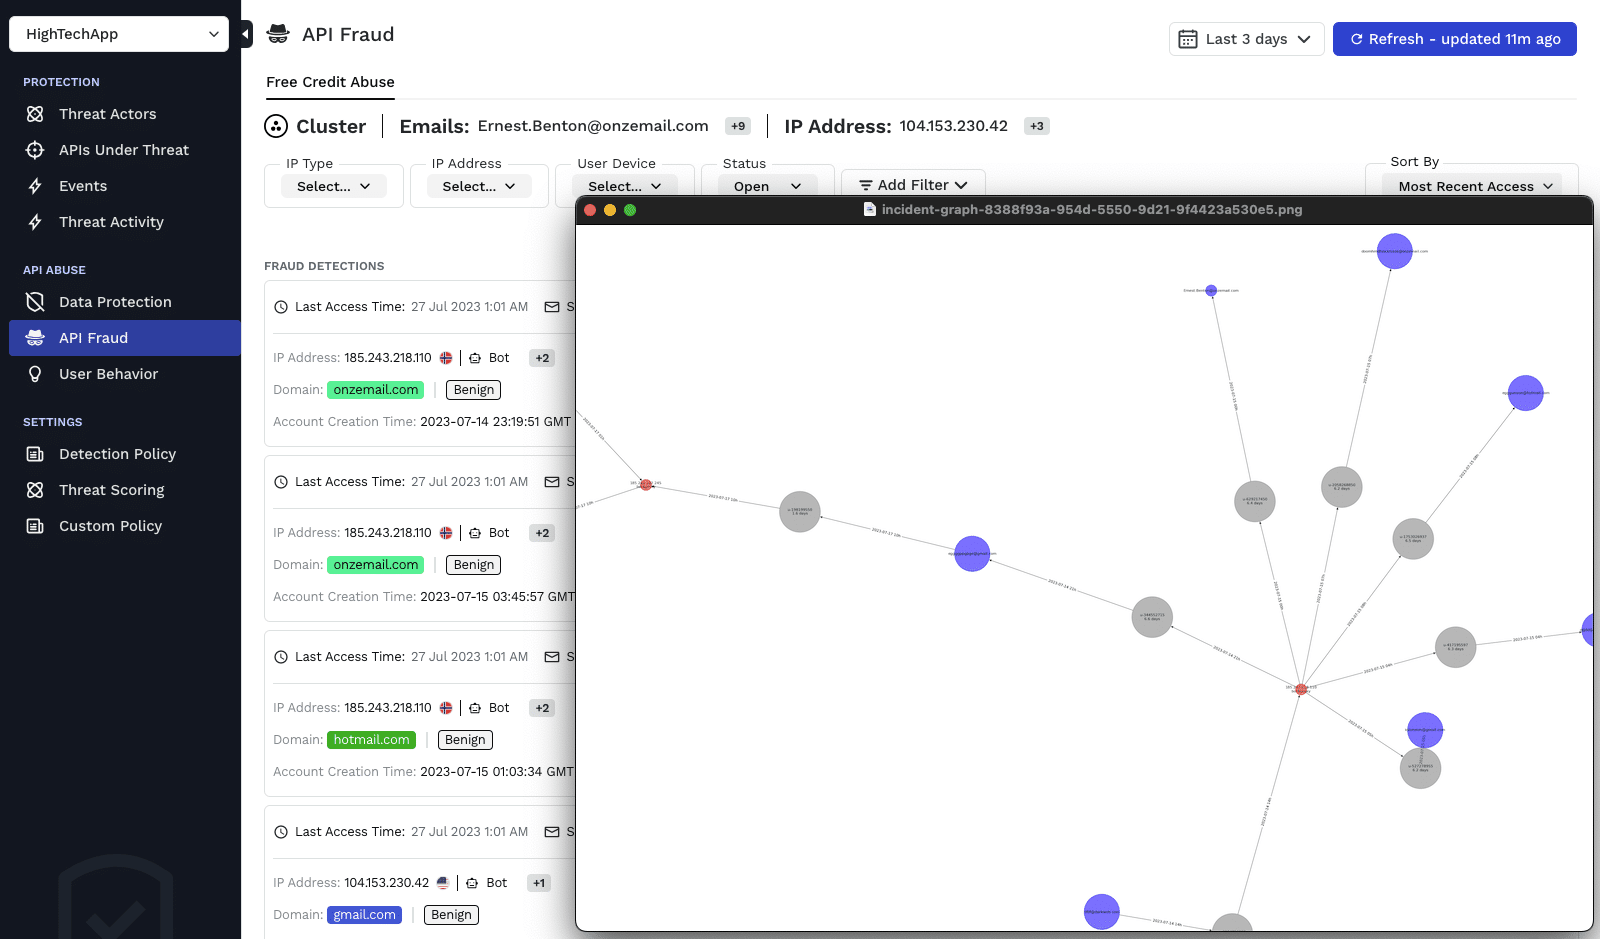
Task: Click the Cluster icon
Action: (276, 126)
